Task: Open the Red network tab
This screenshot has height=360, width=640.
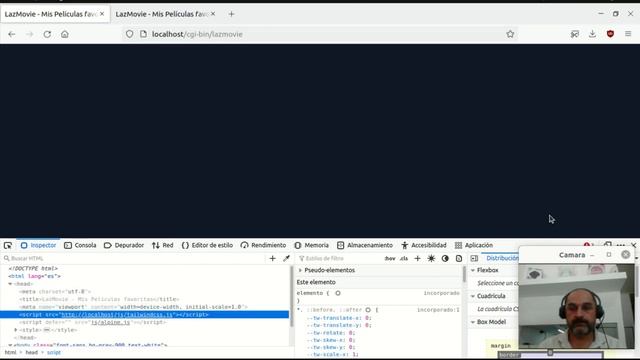Action: 162,245
